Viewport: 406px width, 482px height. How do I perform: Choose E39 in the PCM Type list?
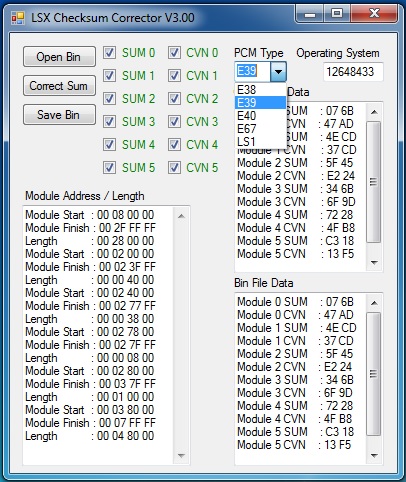pyautogui.click(x=260, y=103)
